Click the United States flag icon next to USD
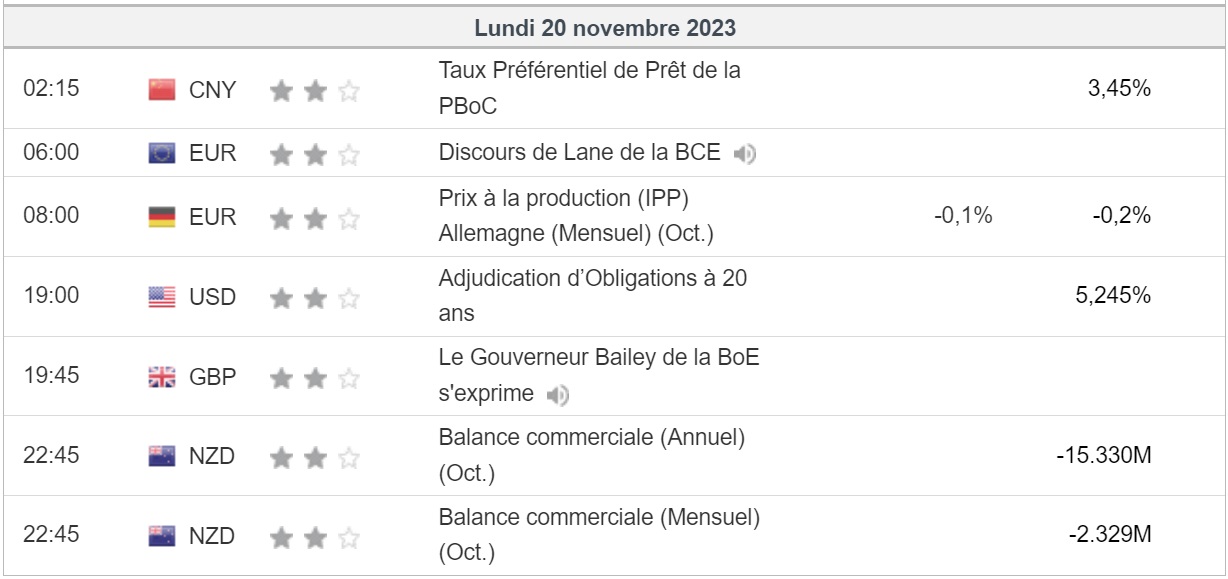This screenshot has height=579, width=1228. 161,297
